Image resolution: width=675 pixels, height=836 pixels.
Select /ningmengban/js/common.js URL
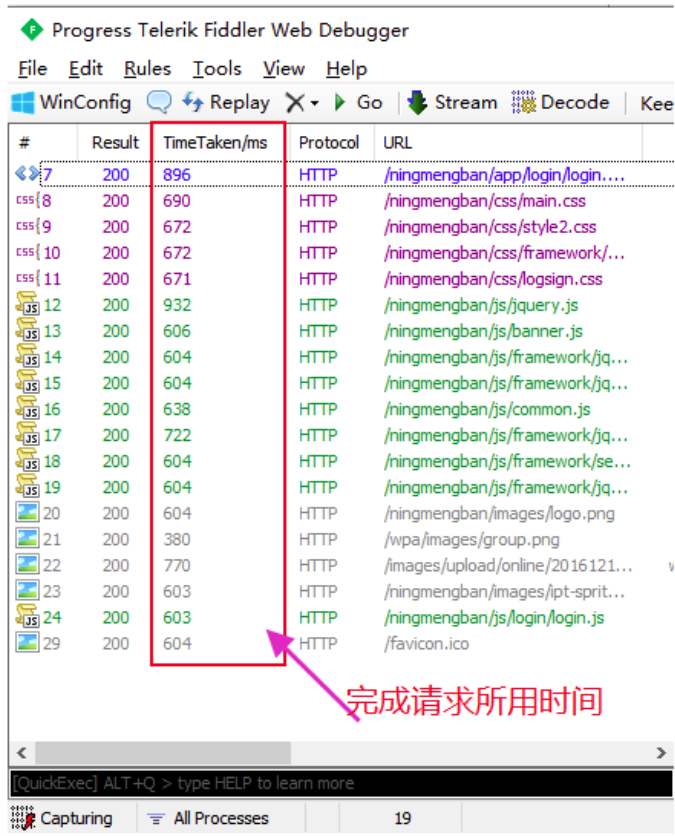(487, 409)
